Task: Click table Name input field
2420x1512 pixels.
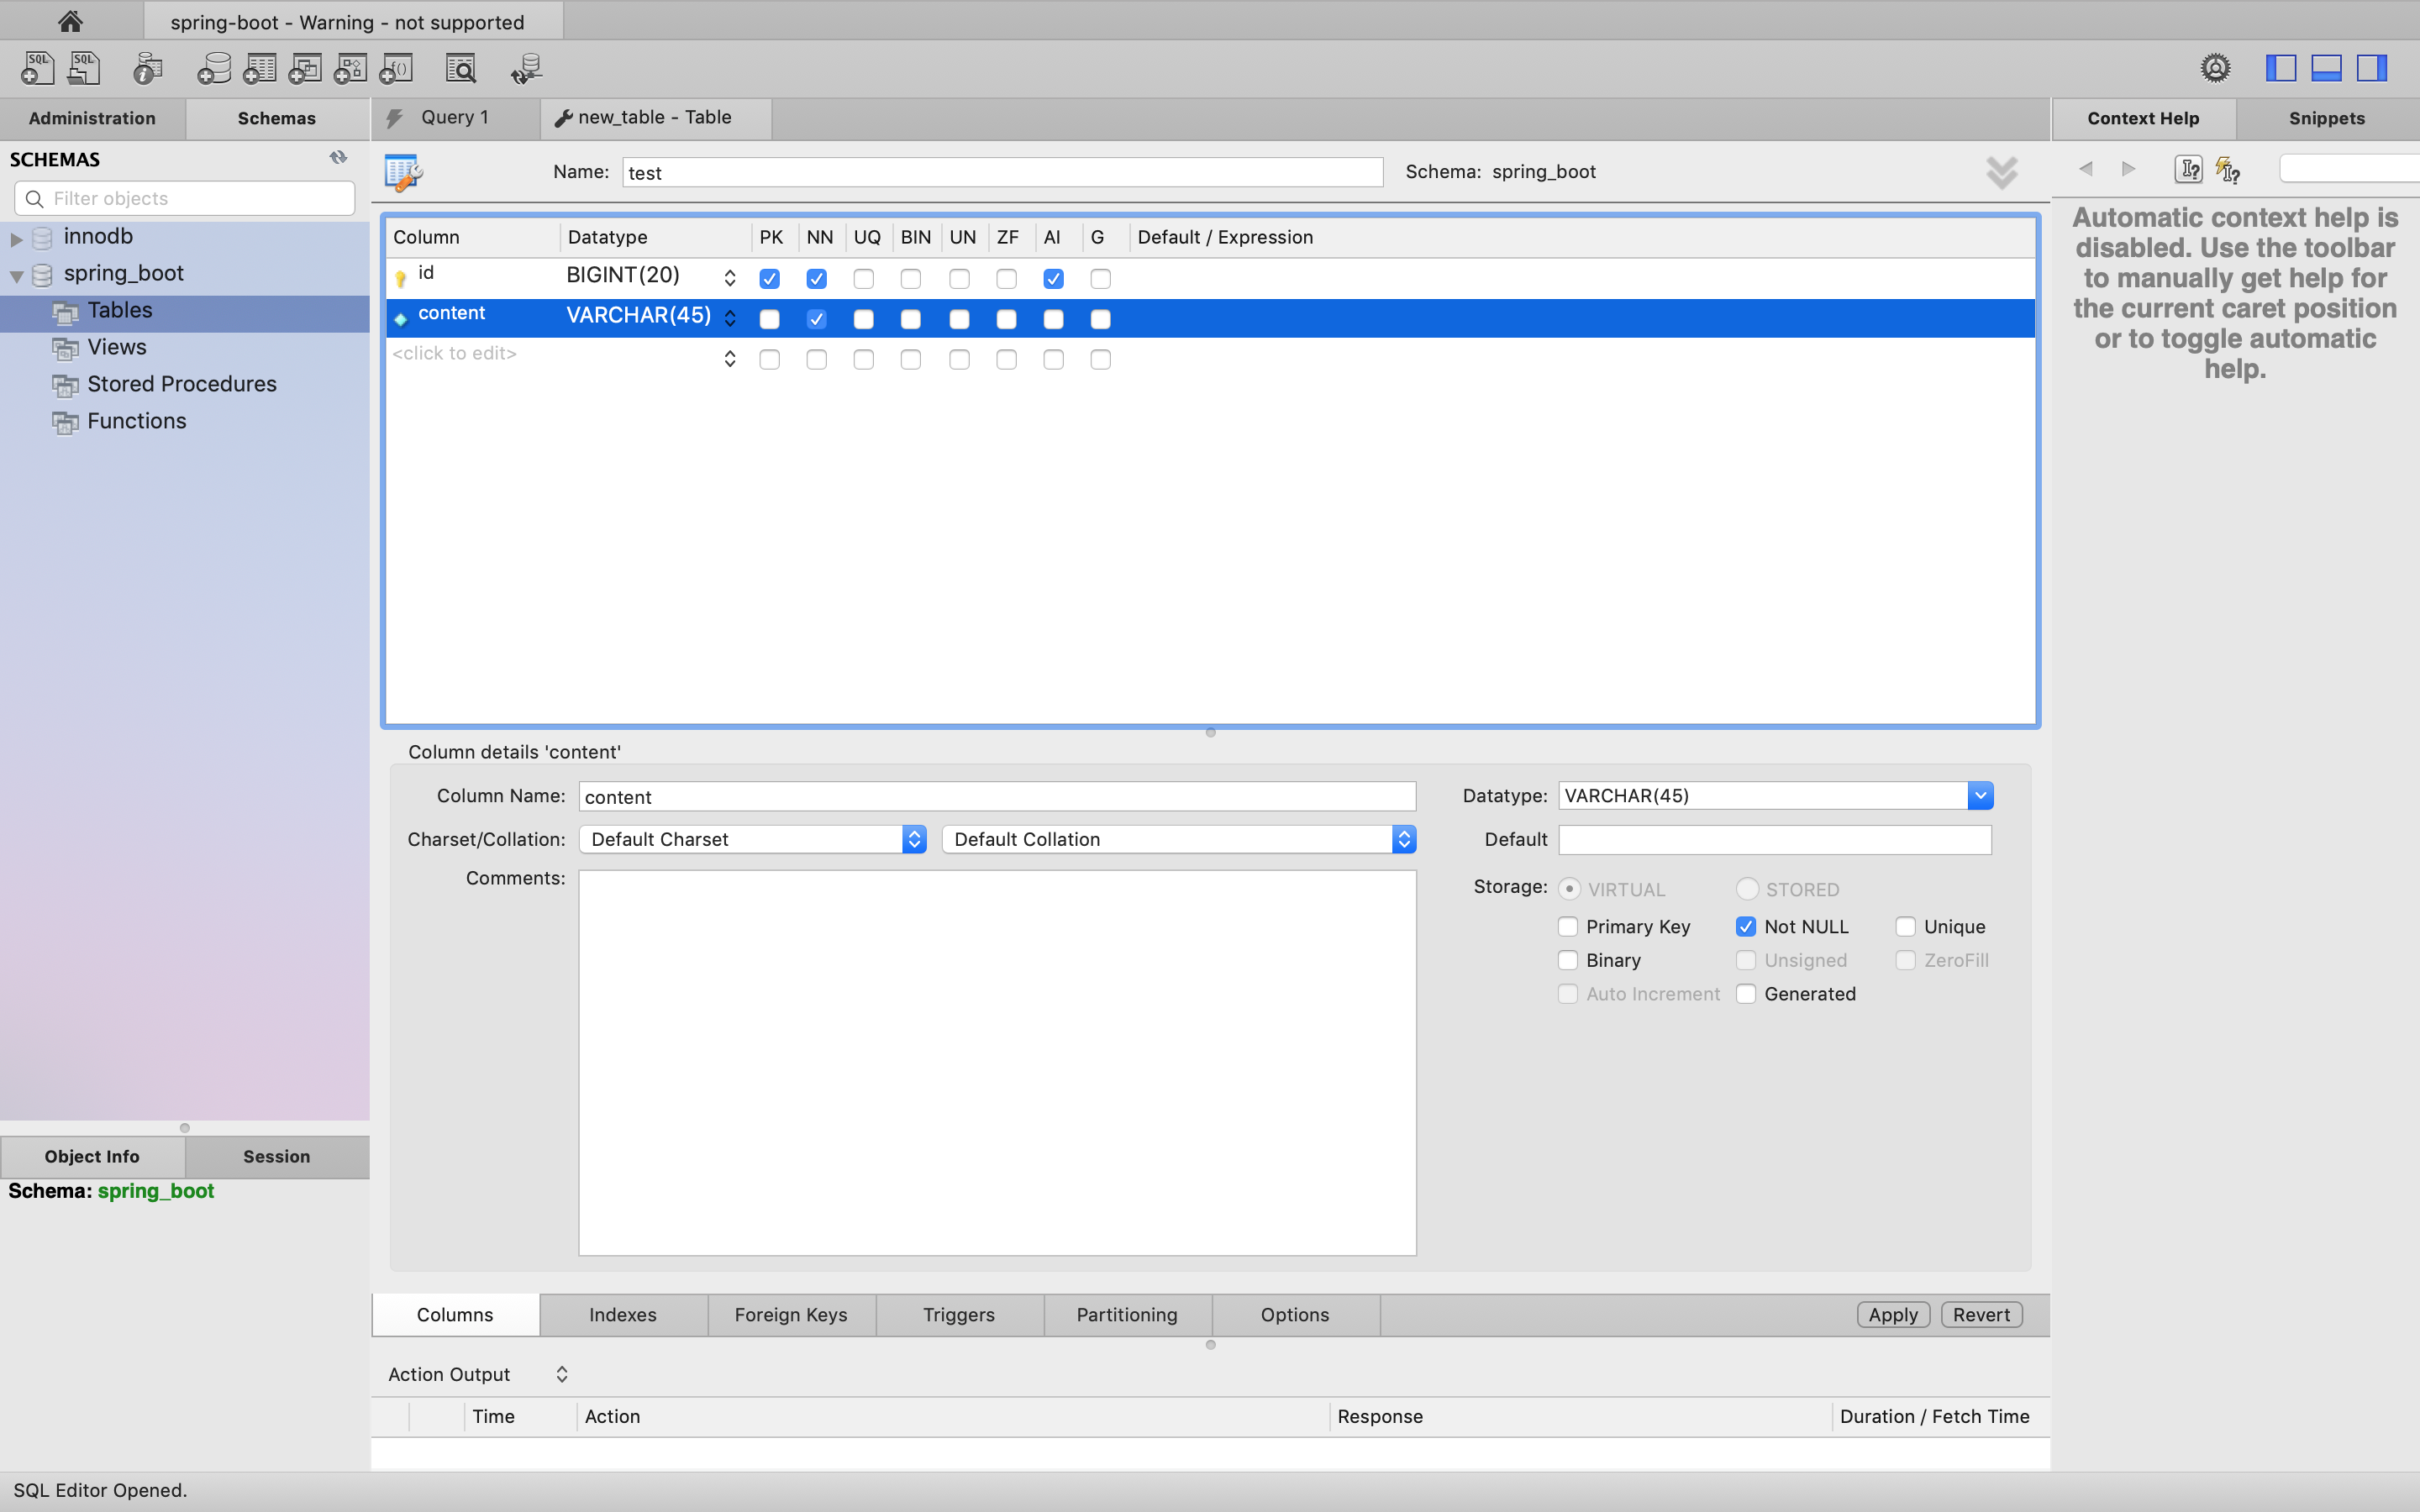Action: pyautogui.click(x=1001, y=172)
